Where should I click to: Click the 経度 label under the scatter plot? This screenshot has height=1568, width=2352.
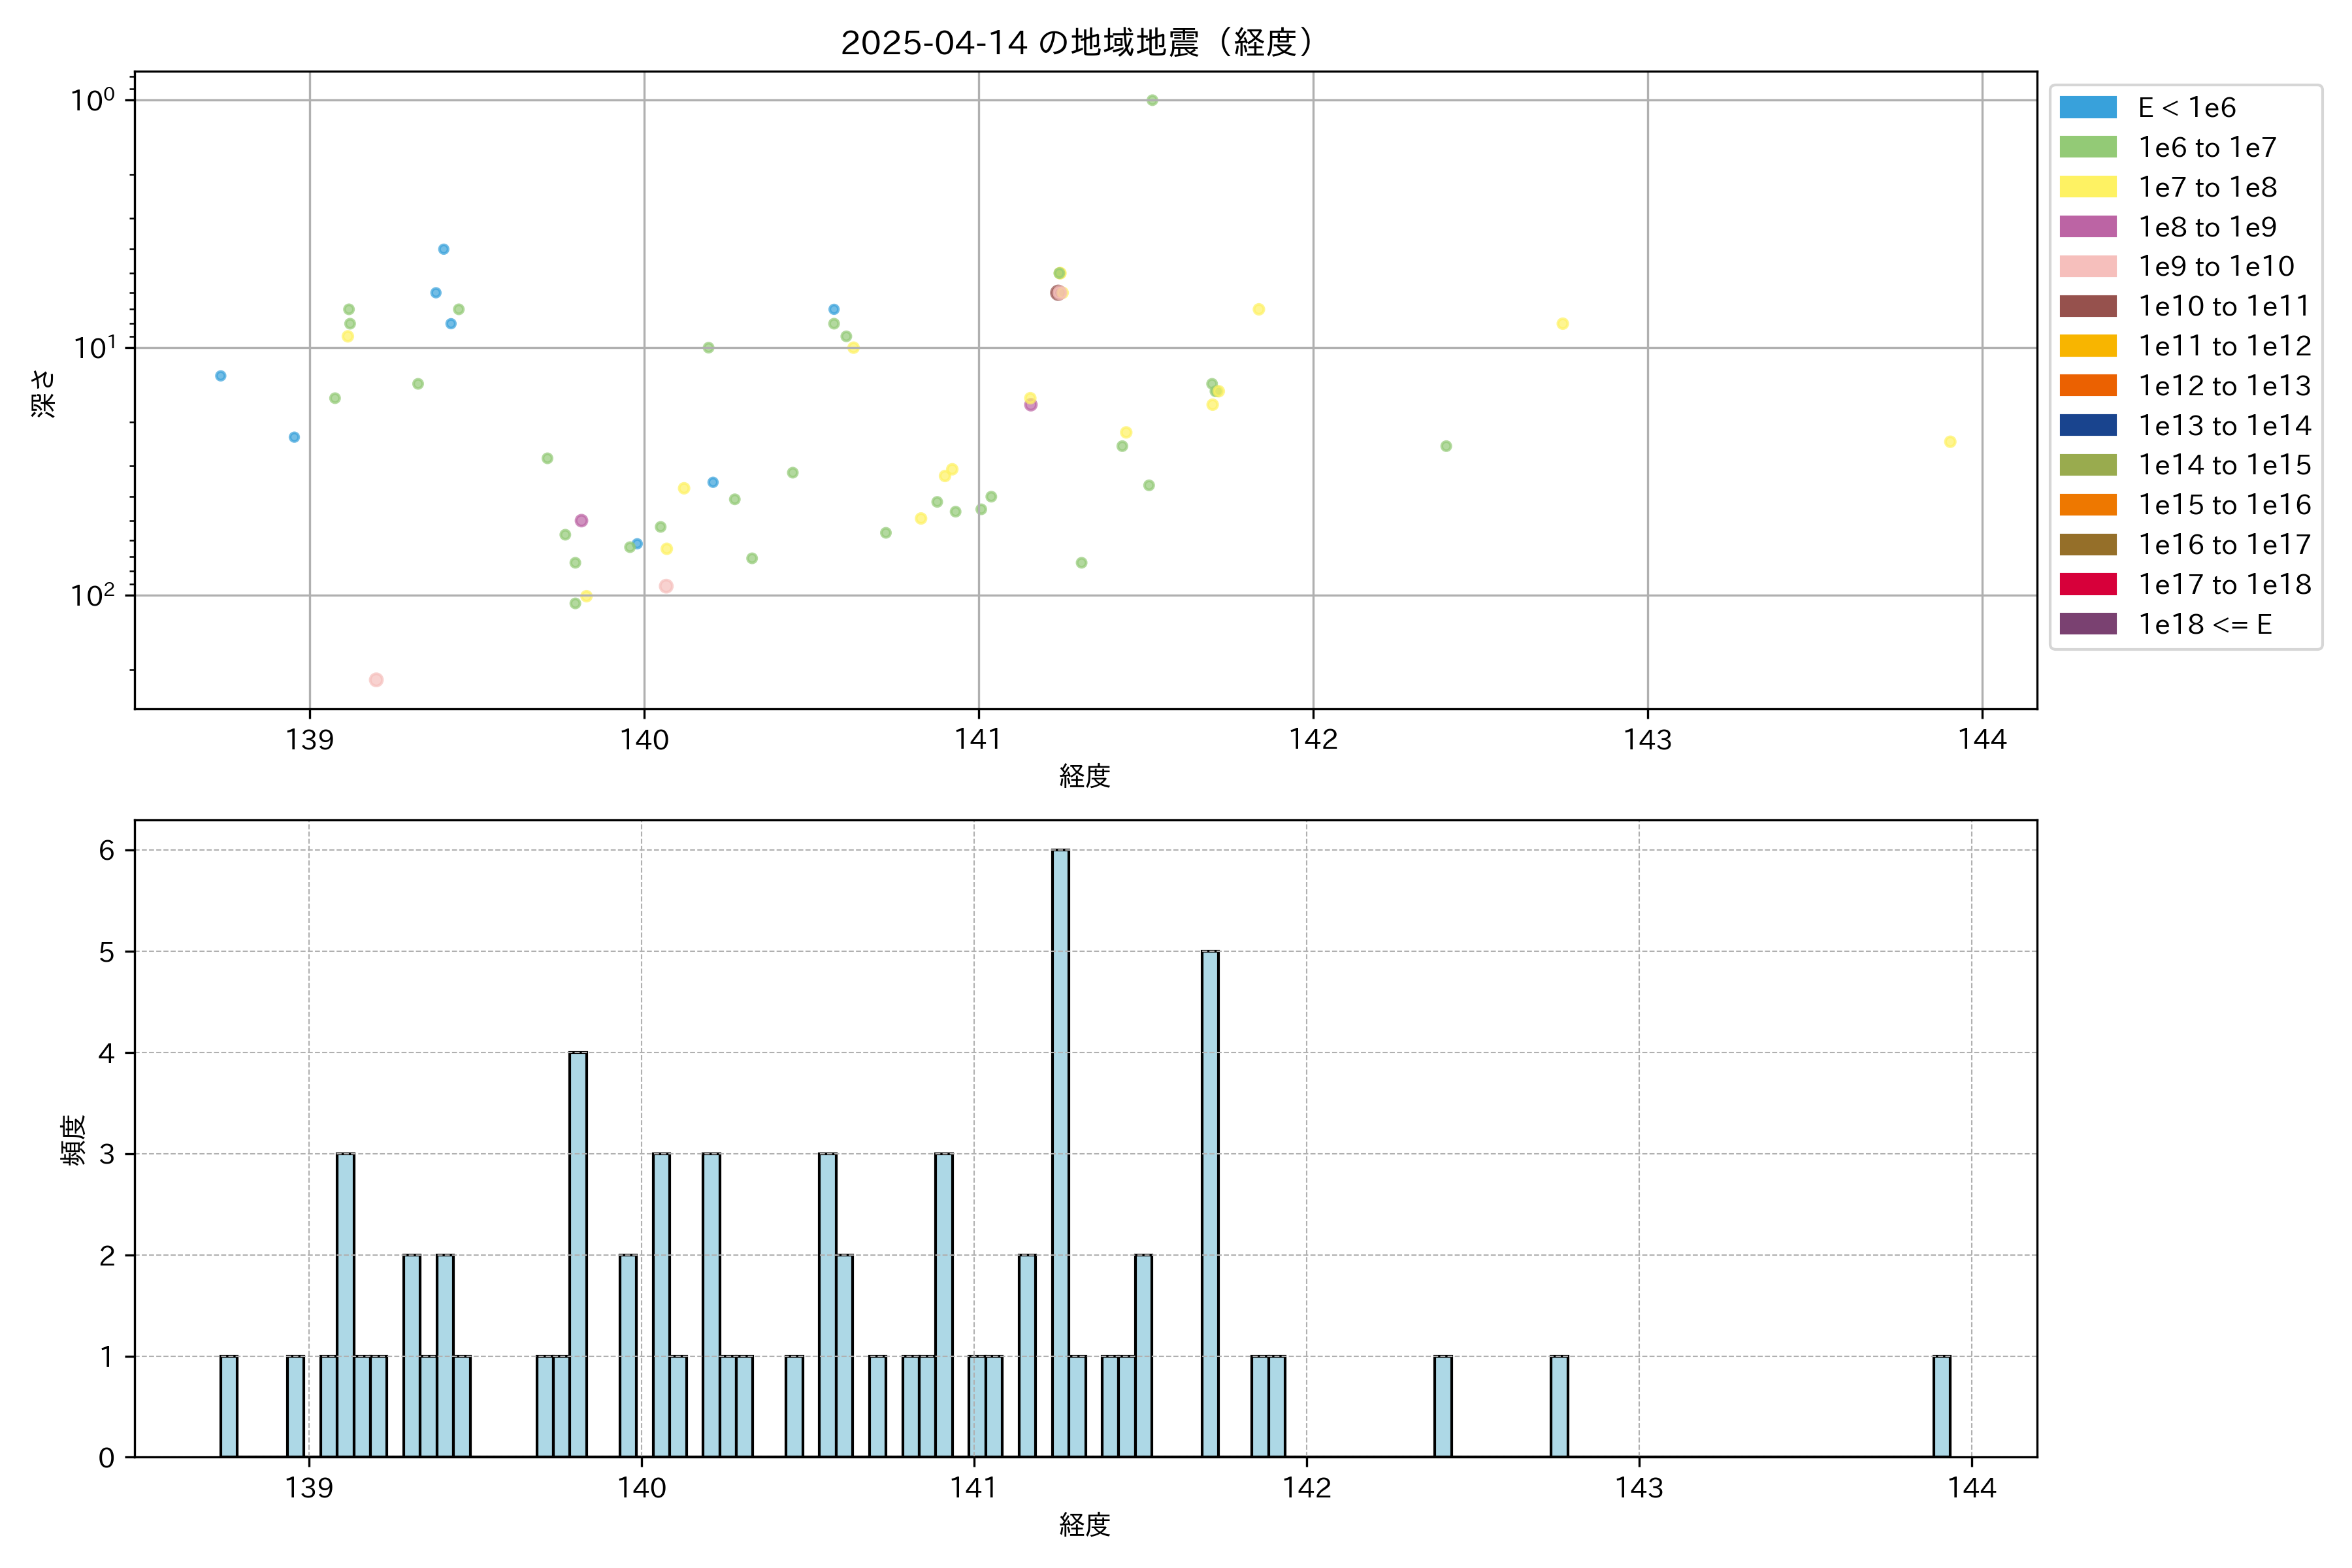[1085, 776]
